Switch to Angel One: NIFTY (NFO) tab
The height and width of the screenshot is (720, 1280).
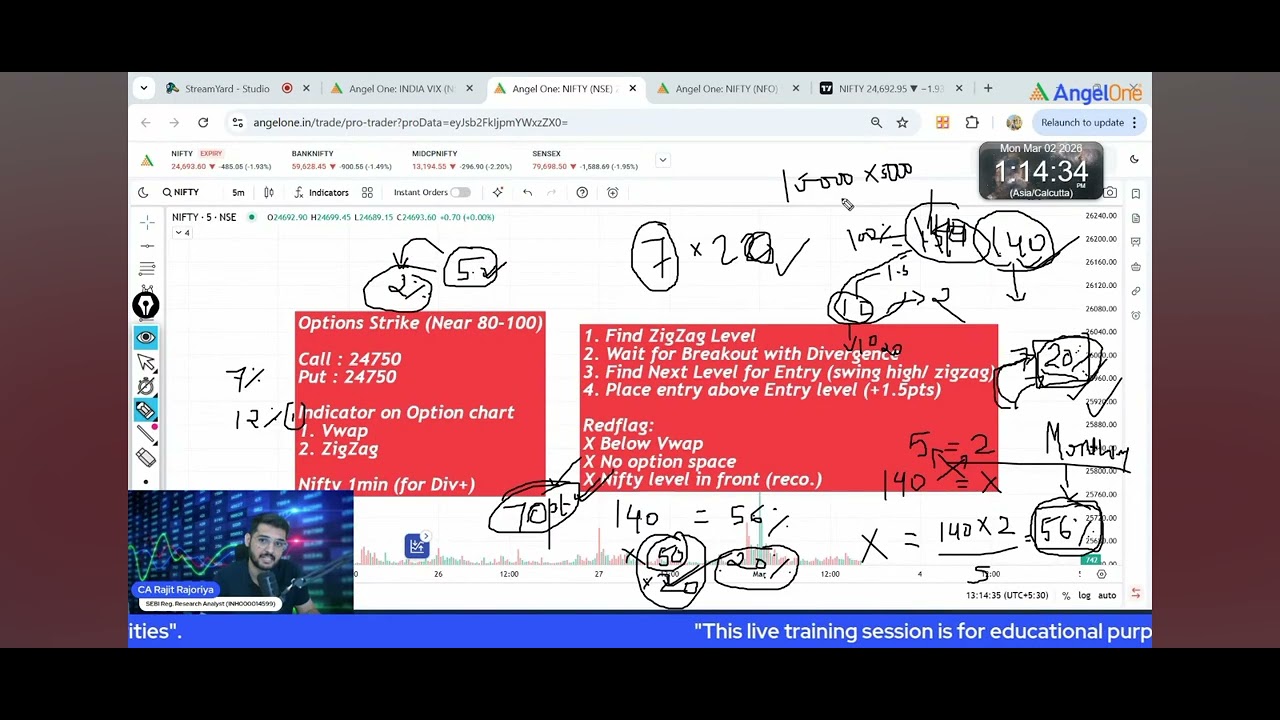[727, 88]
